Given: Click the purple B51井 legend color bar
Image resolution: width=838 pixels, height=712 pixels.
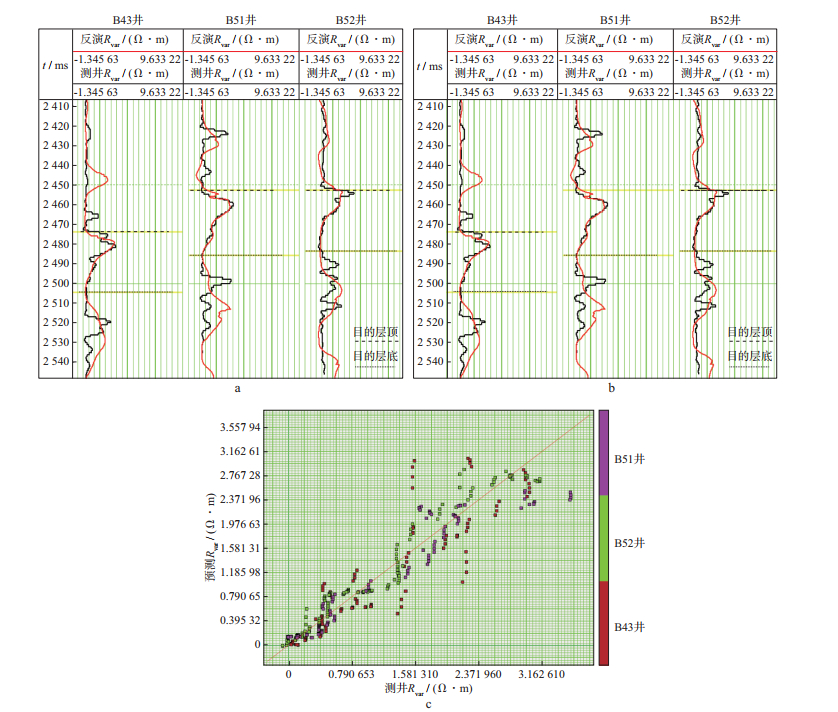Looking at the screenshot, I should pos(604,452).
